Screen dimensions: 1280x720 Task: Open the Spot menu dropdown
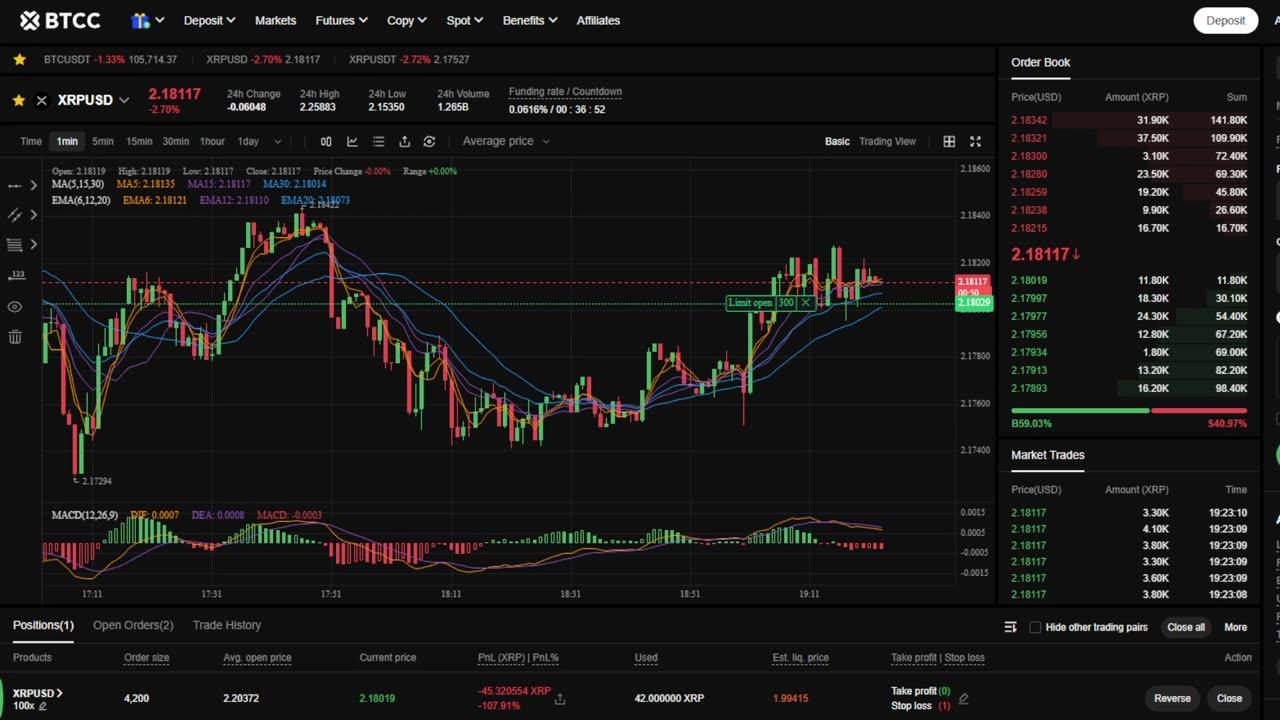click(465, 20)
